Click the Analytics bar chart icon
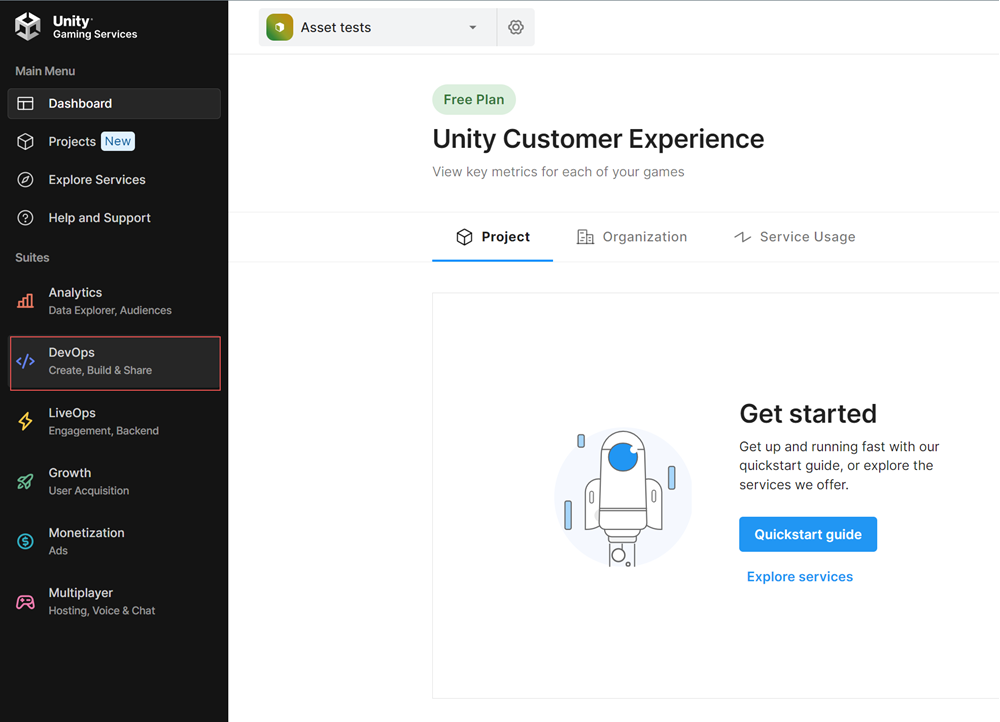 click(x=26, y=301)
